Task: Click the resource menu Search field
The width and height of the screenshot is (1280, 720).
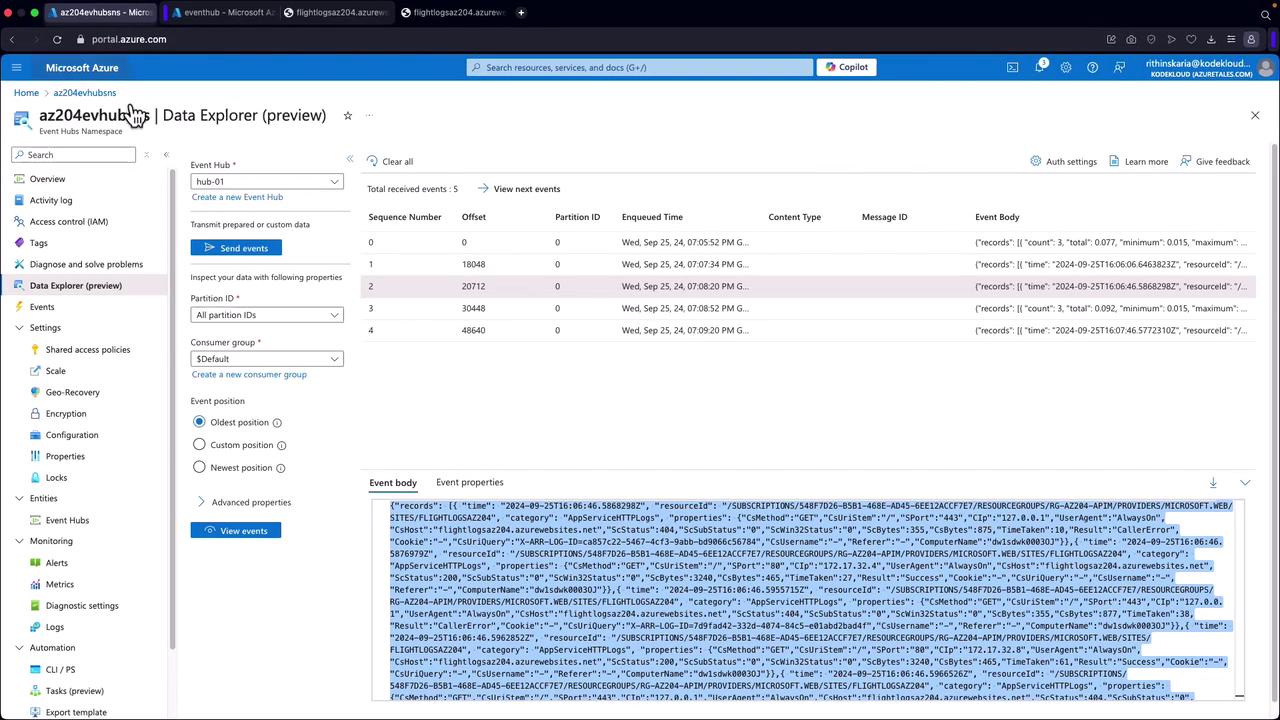Action: pos(74,155)
